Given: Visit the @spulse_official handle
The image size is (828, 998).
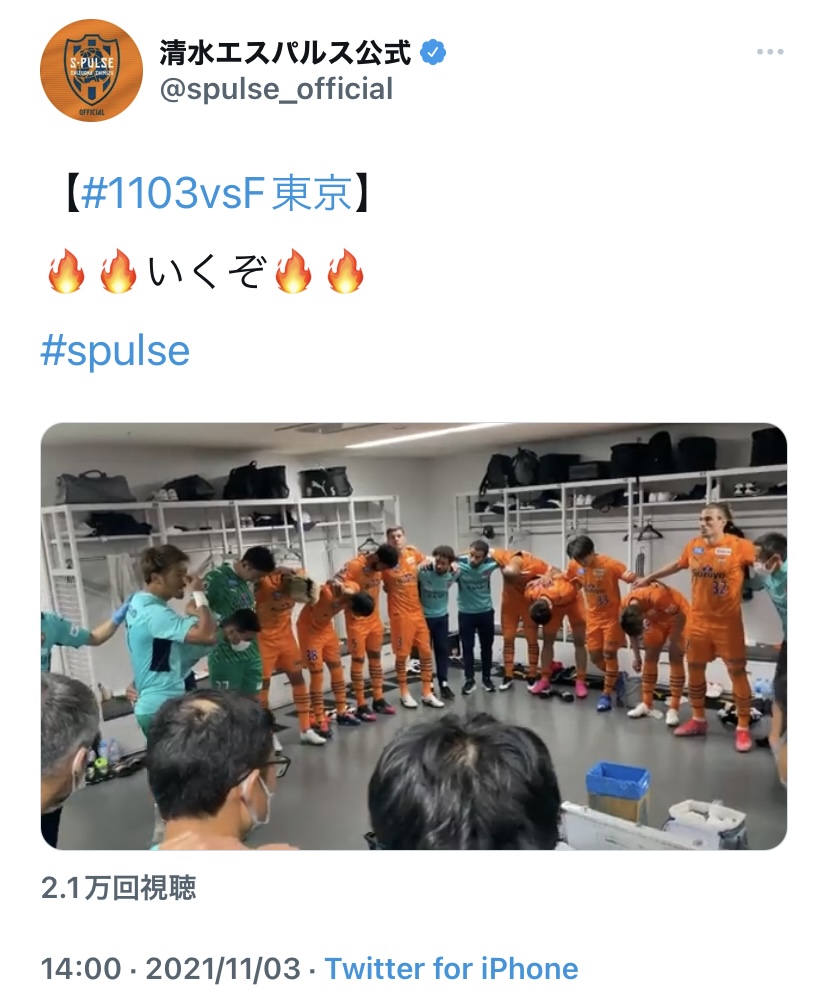Looking at the screenshot, I should [276, 89].
